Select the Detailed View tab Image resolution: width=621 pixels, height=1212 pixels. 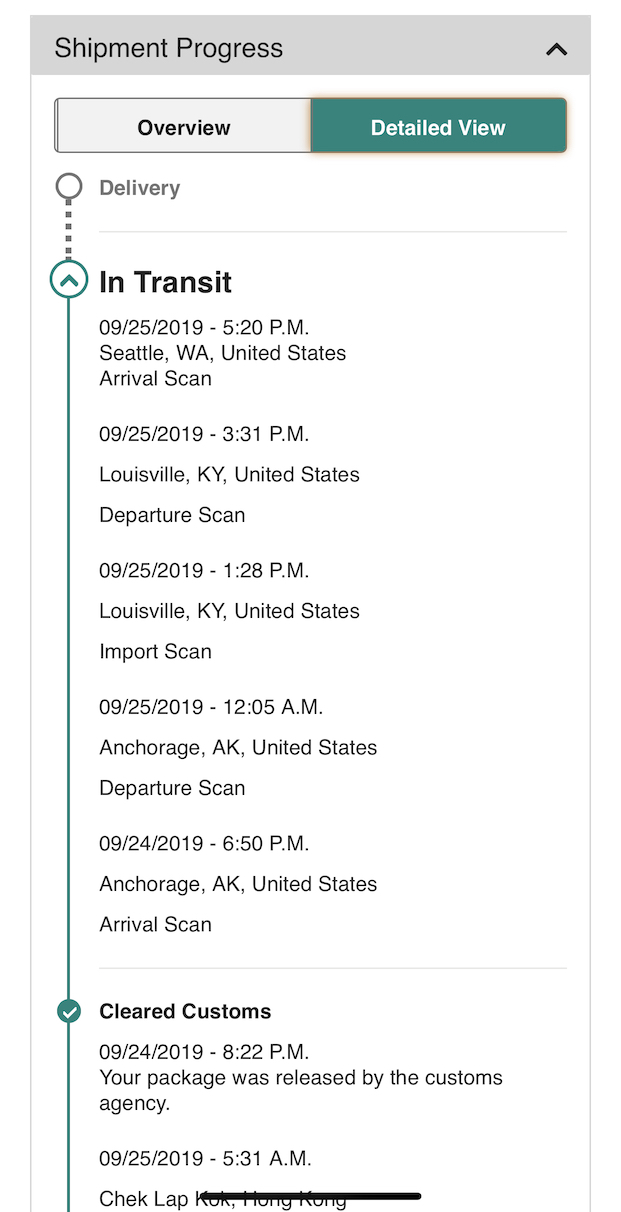tap(438, 127)
